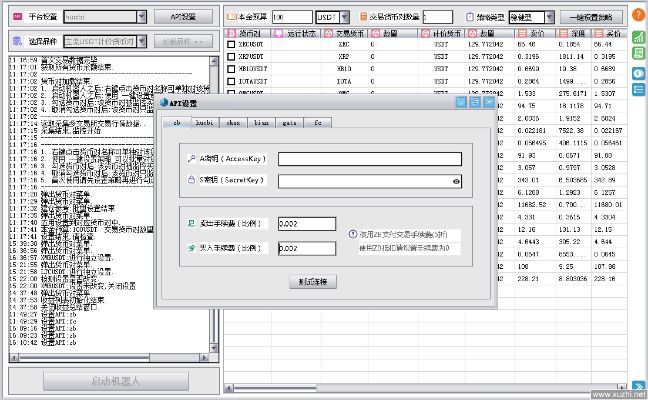Click the green bar chart sidebar icon
Image resolution: width=648 pixels, height=400 pixels.
(x=638, y=37)
